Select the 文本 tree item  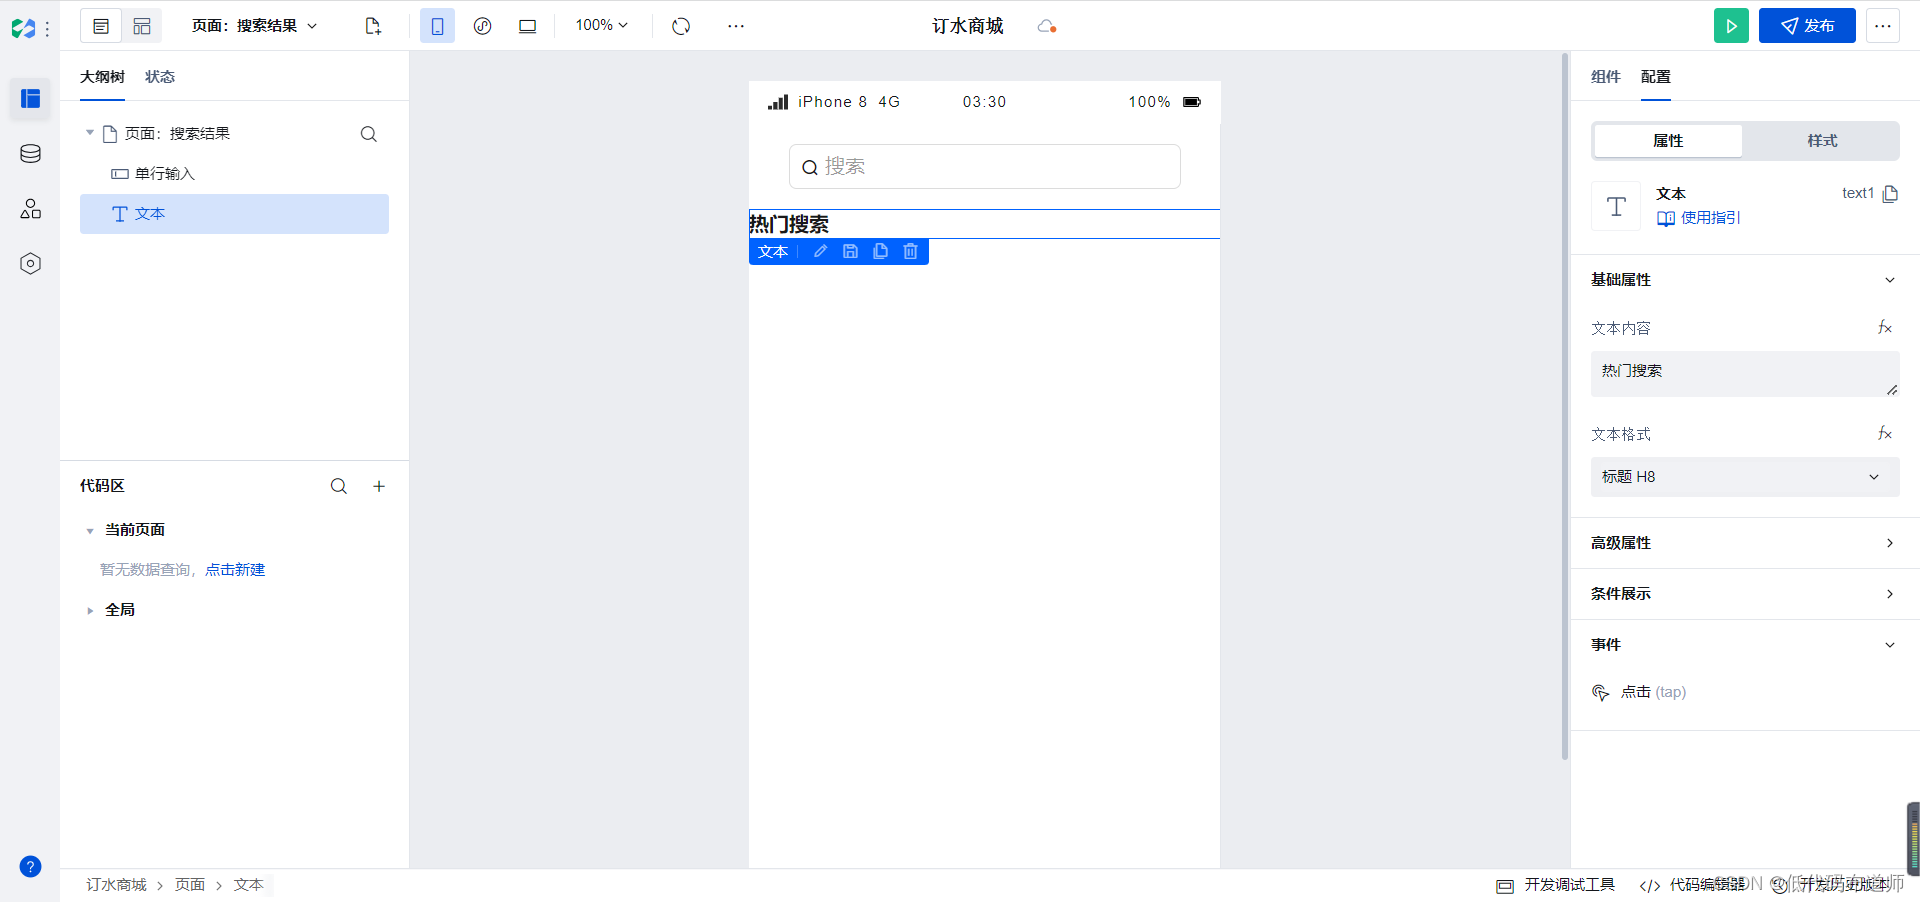pos(234,214)
